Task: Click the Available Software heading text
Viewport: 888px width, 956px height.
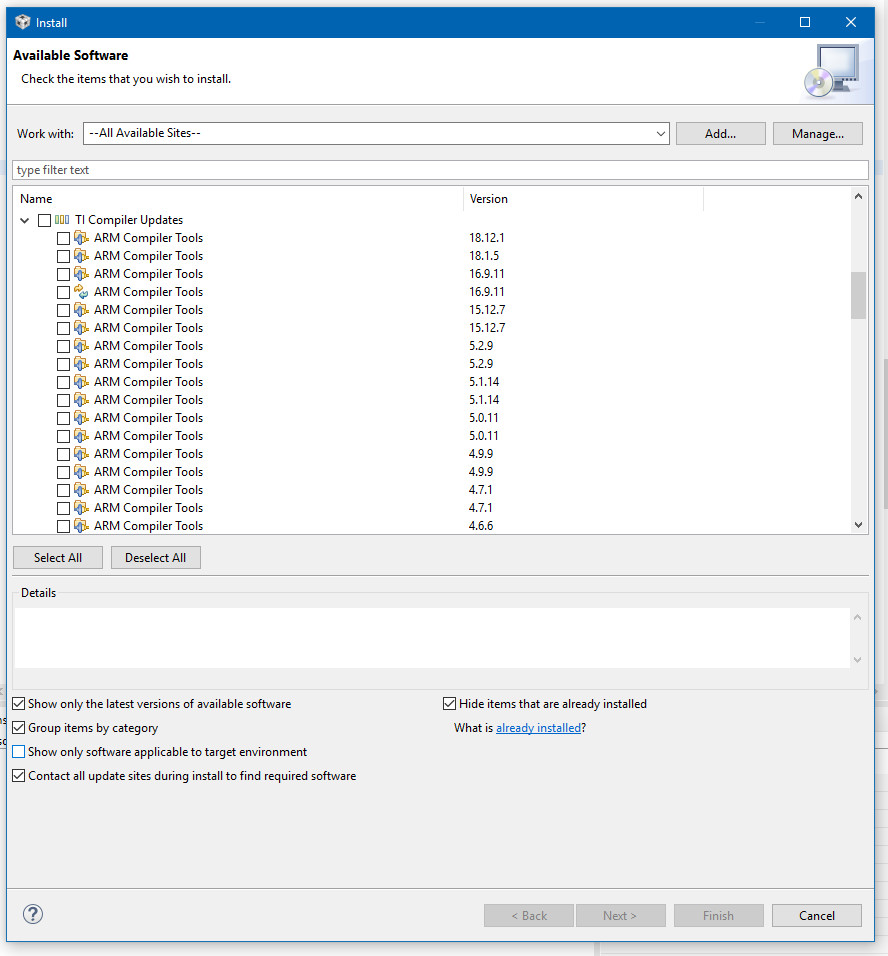Action: click(x=71, y=55)
